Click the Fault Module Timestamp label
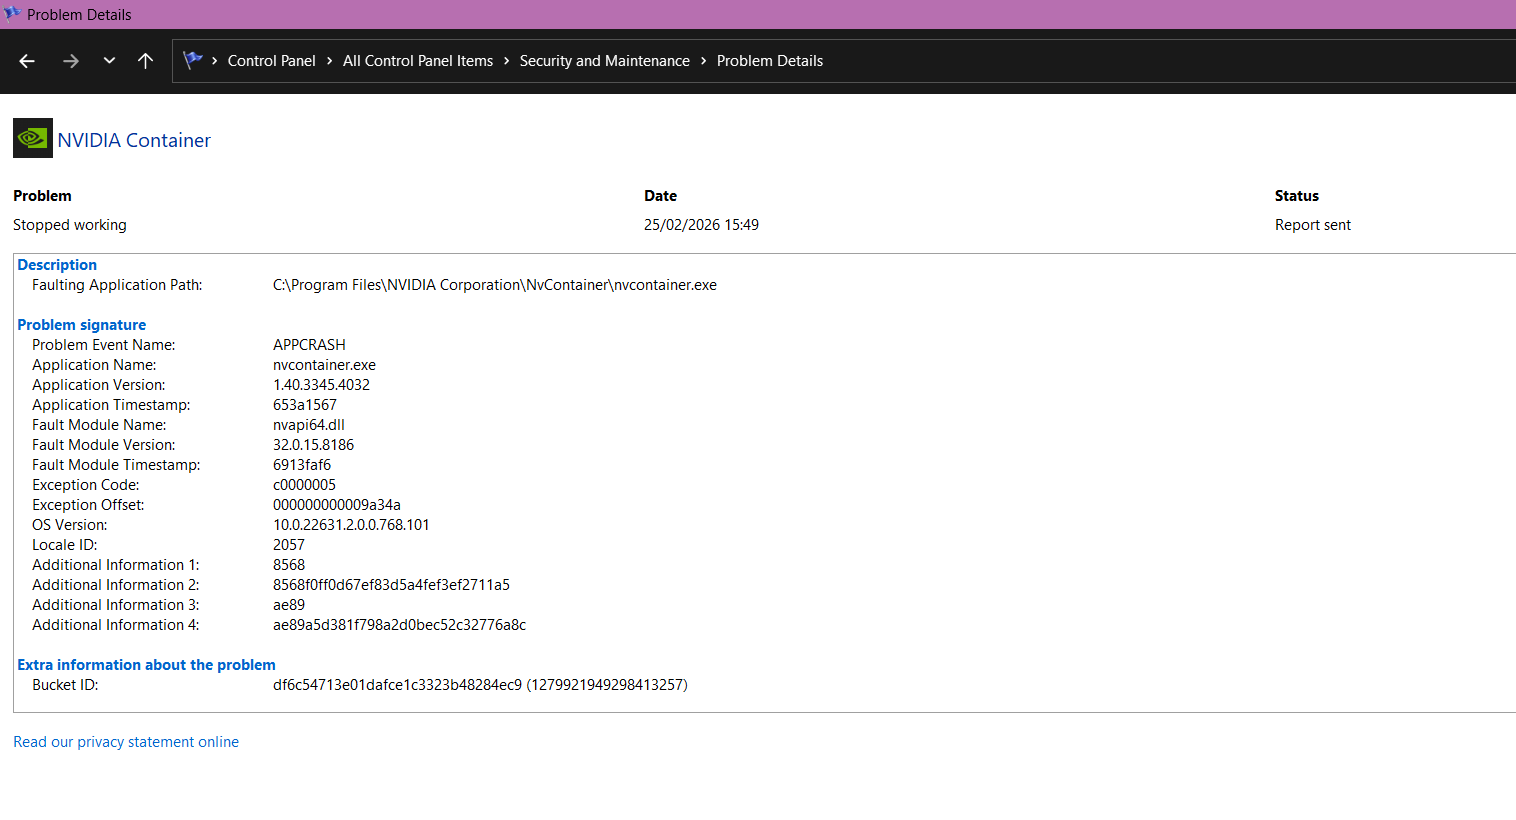 pos(116,465)
